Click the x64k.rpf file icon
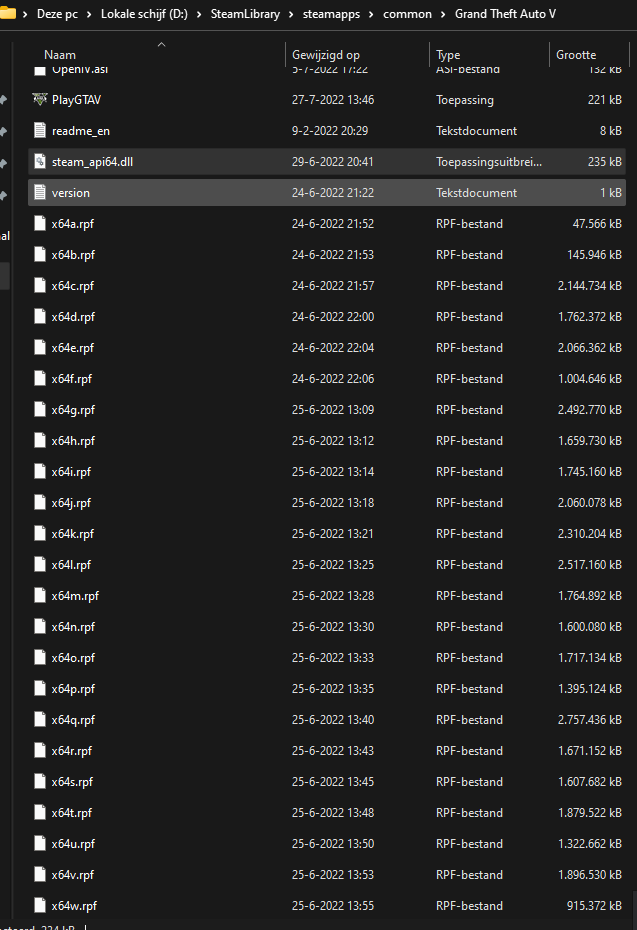Viewport: 637px width, 930px height. pyautogui.click(x=40, y=533)
